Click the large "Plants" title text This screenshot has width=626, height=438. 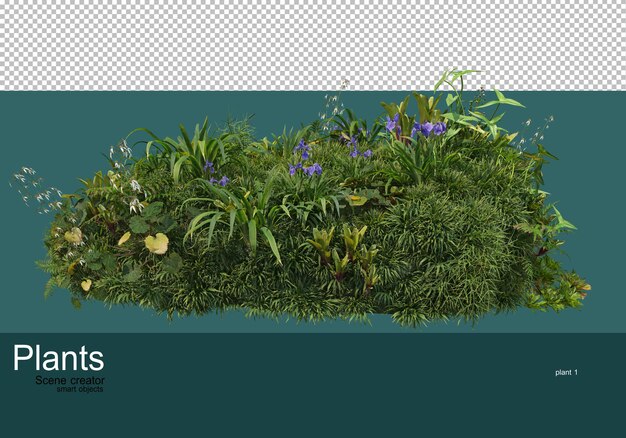coord(59,358)
